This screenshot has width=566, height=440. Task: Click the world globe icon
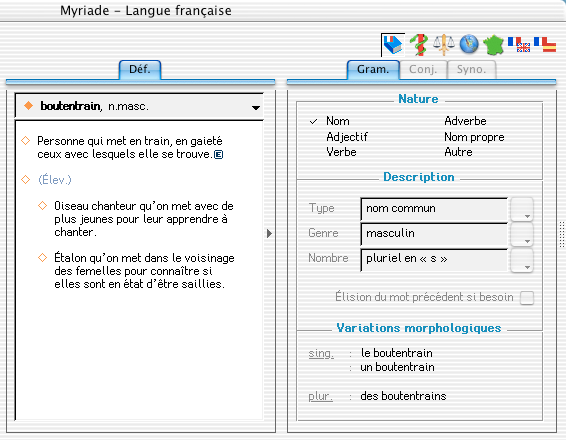469,45
